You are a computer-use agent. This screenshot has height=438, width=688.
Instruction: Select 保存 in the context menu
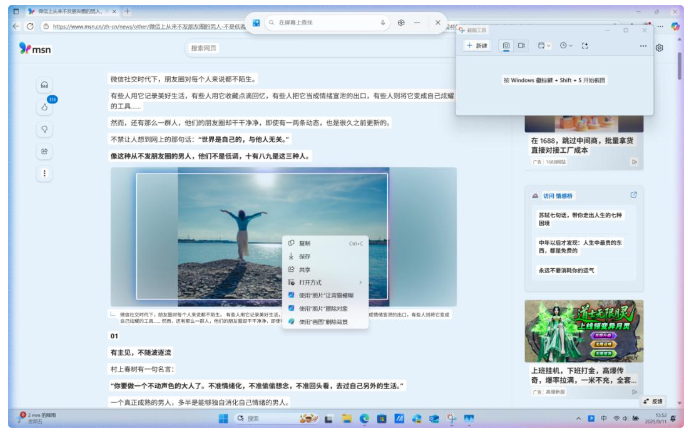325,256
